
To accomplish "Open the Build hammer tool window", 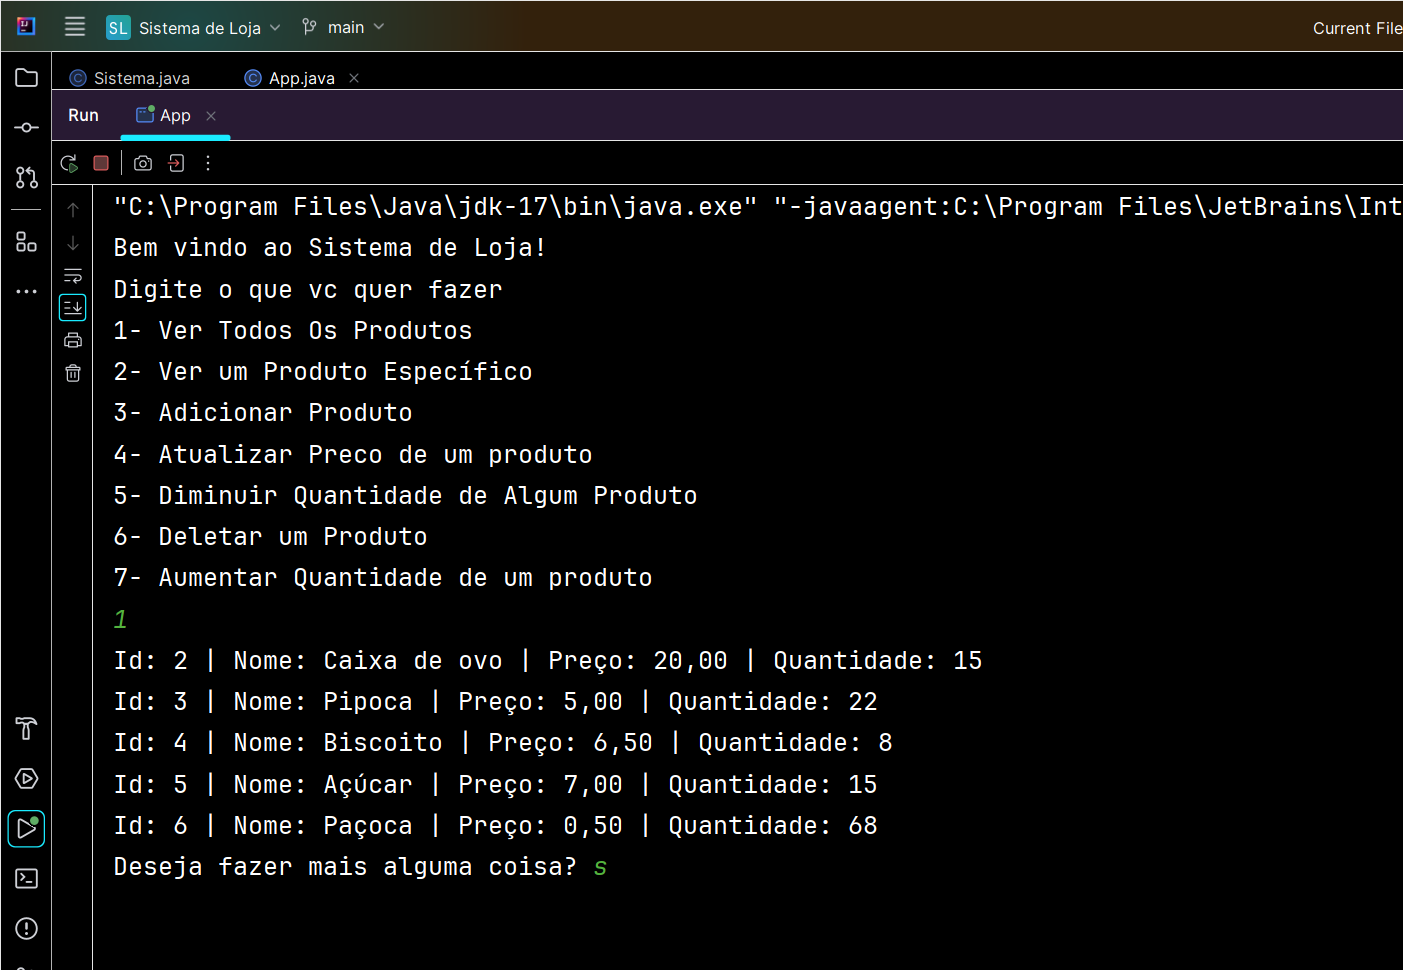I will tap(27, 729).
